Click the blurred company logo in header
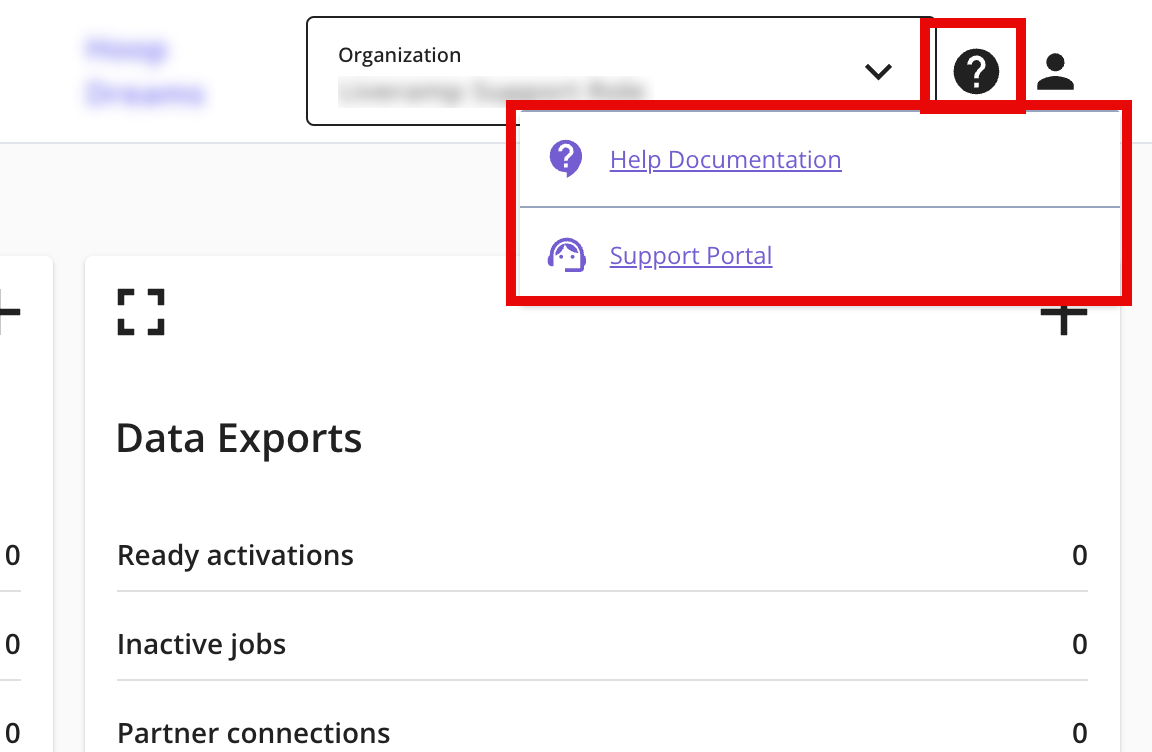The width and height of the screenshot is (1152, 752). pyautogui.click(x=145, y=71)
